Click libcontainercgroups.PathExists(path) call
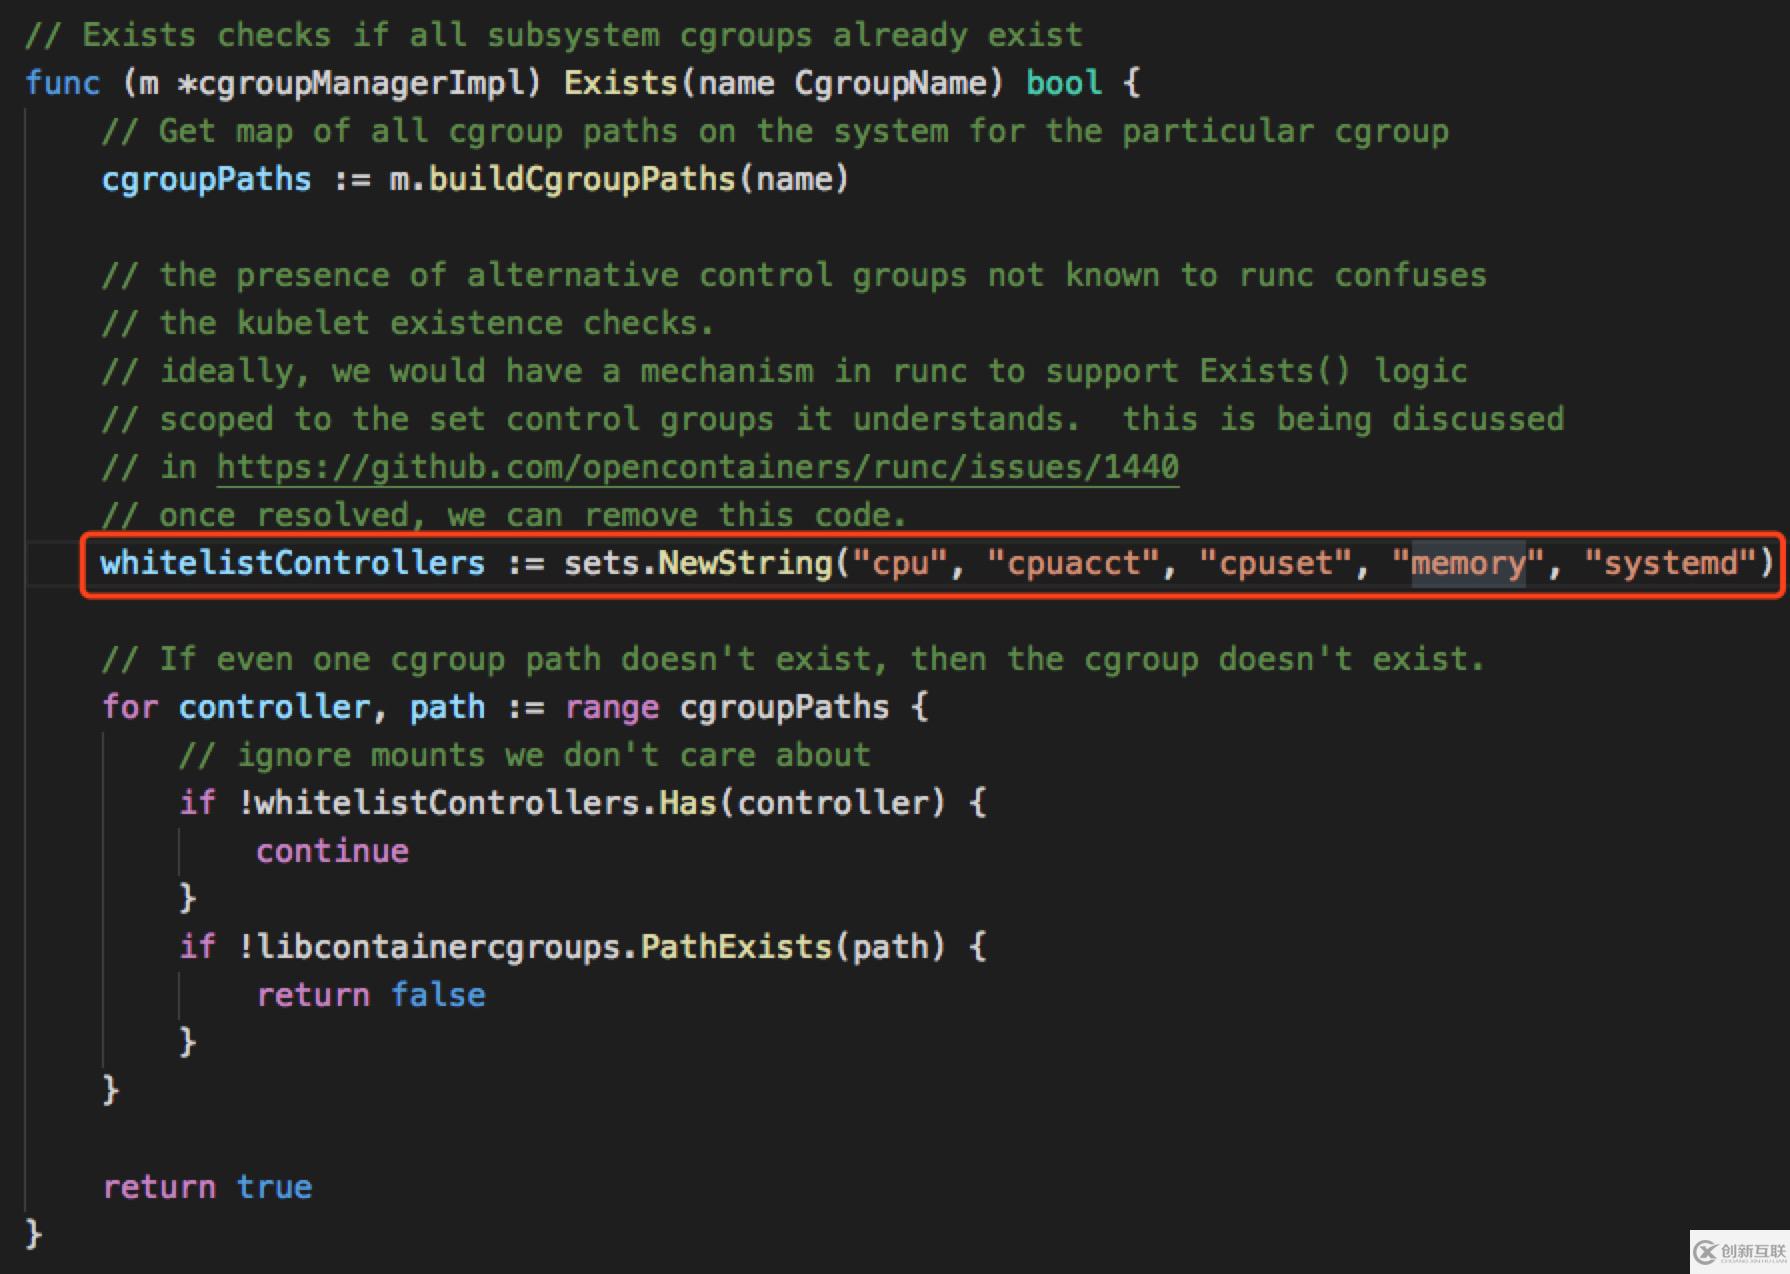Screen dimensions: 1790x1274 (x=600, y=947)
